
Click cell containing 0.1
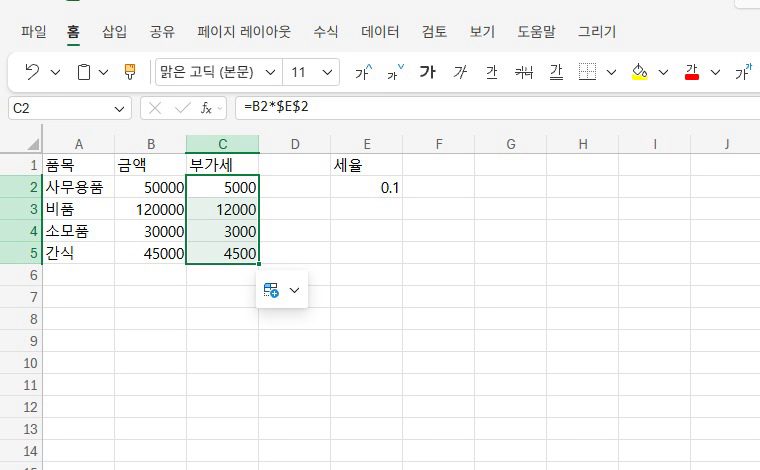pos(367,187)
